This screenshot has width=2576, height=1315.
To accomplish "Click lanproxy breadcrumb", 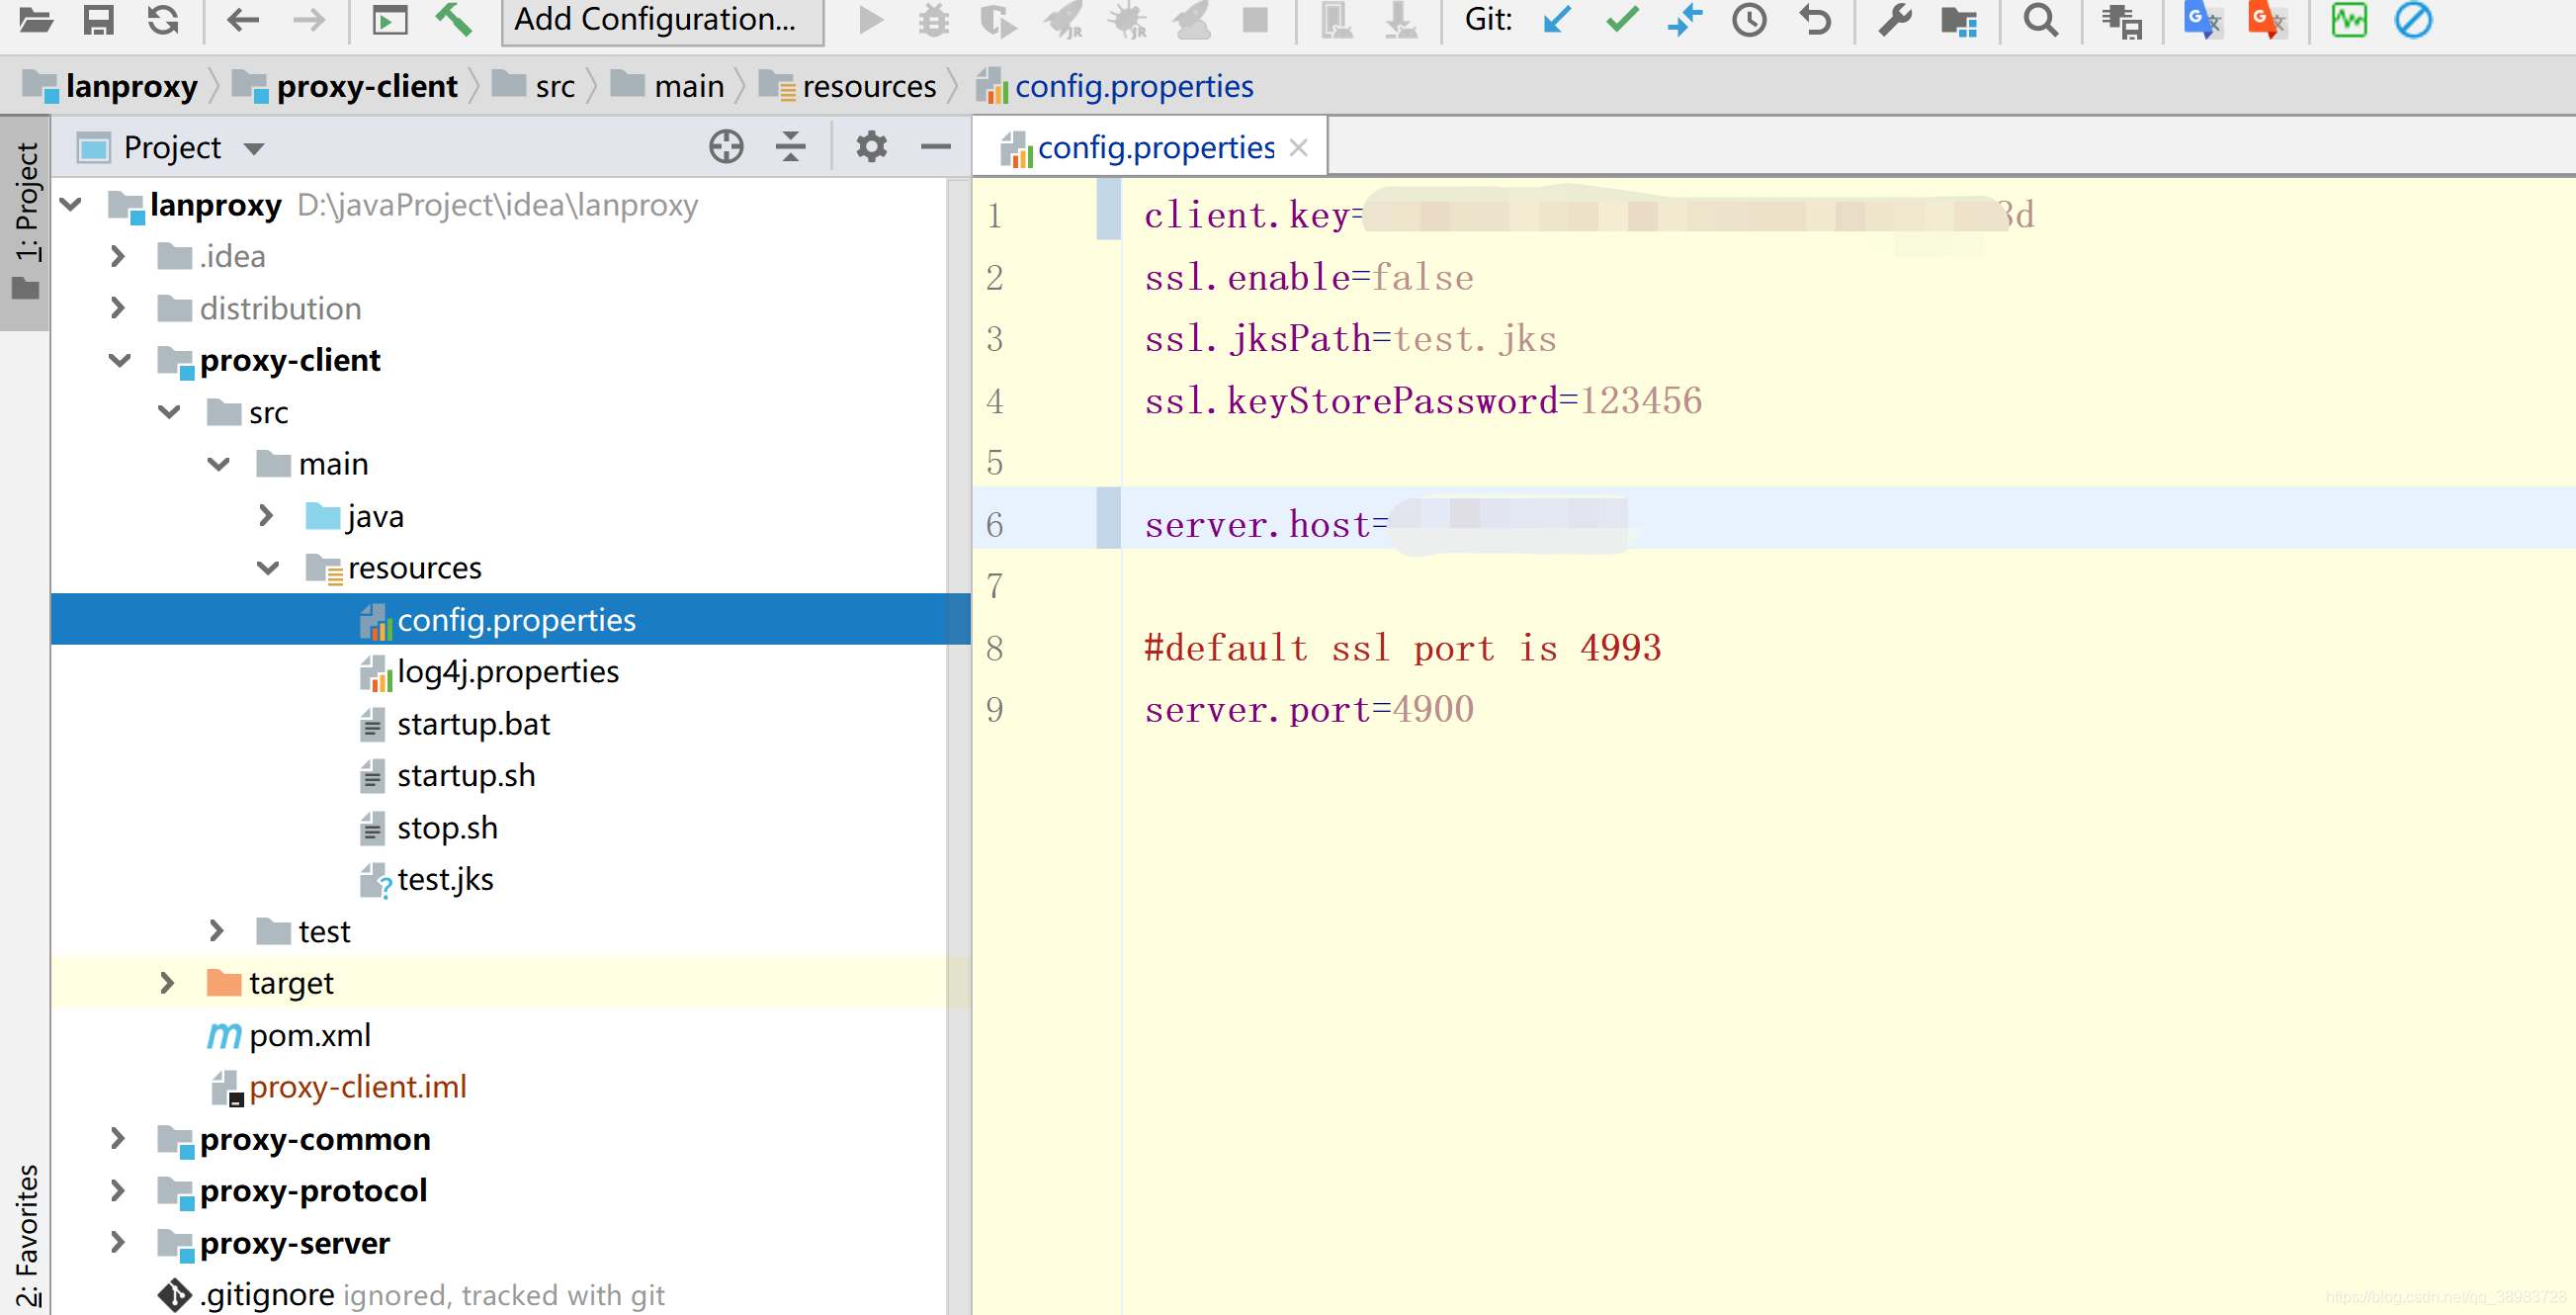I will click(x=112, y=86).
